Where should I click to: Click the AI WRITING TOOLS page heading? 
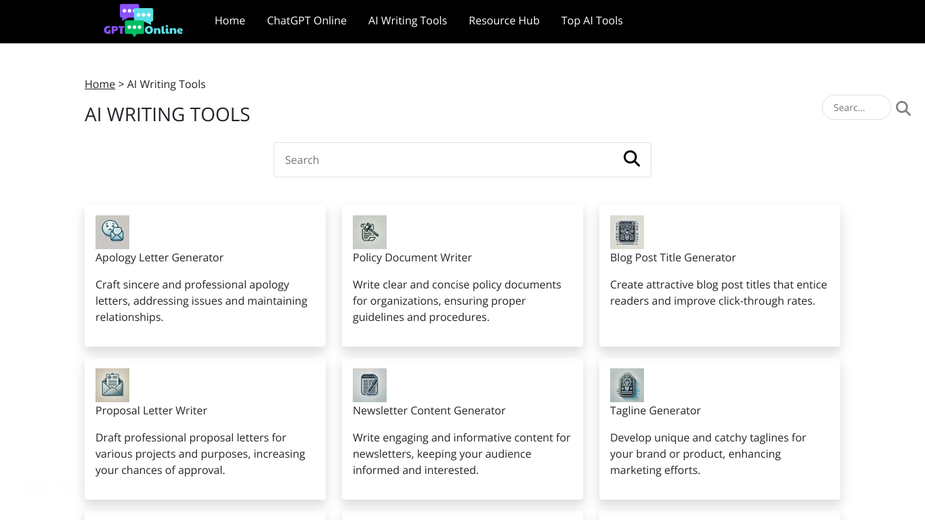coord(168,115)
